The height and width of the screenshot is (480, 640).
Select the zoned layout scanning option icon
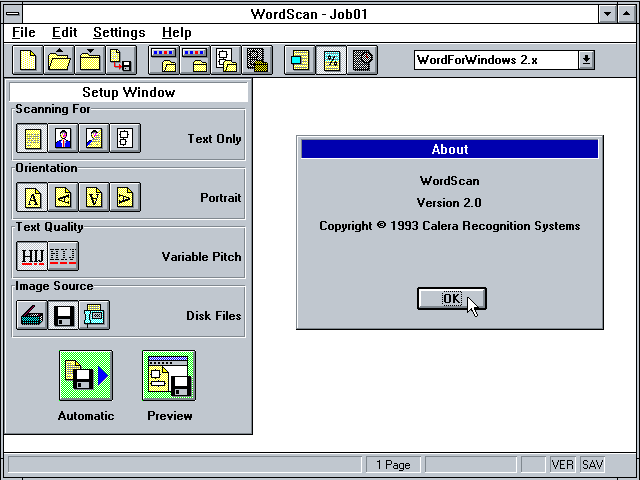coord(125,138)
